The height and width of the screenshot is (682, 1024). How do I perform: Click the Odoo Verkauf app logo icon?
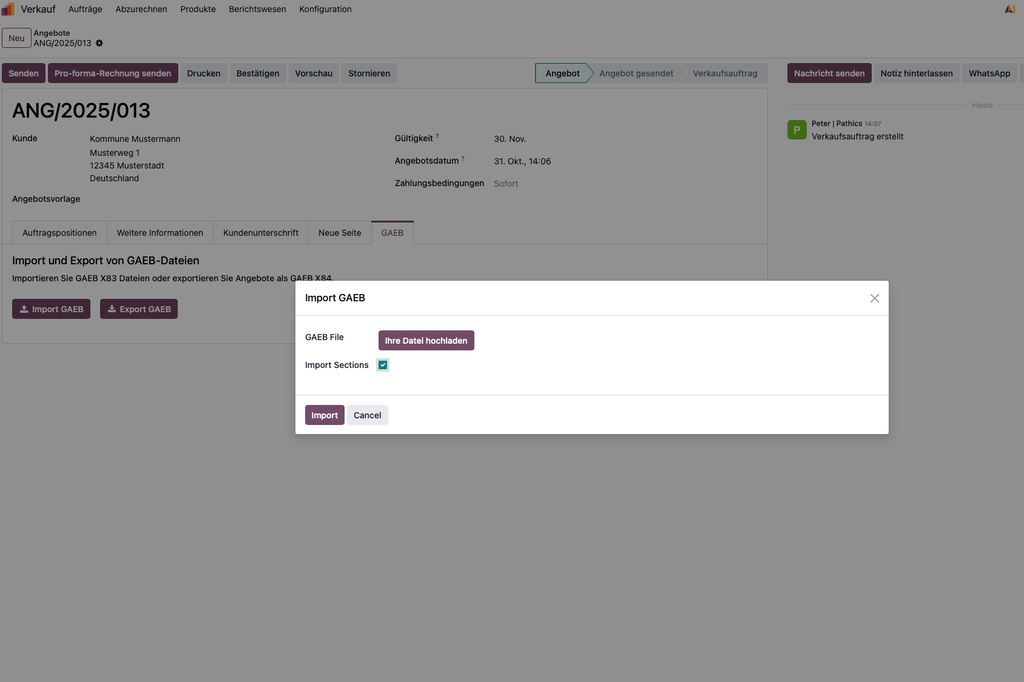click(8, 9)
